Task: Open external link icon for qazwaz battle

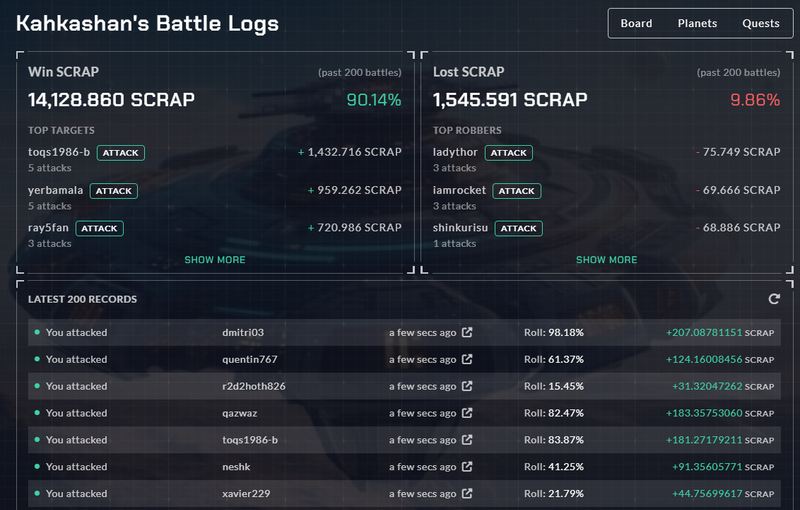Action: 467,413
